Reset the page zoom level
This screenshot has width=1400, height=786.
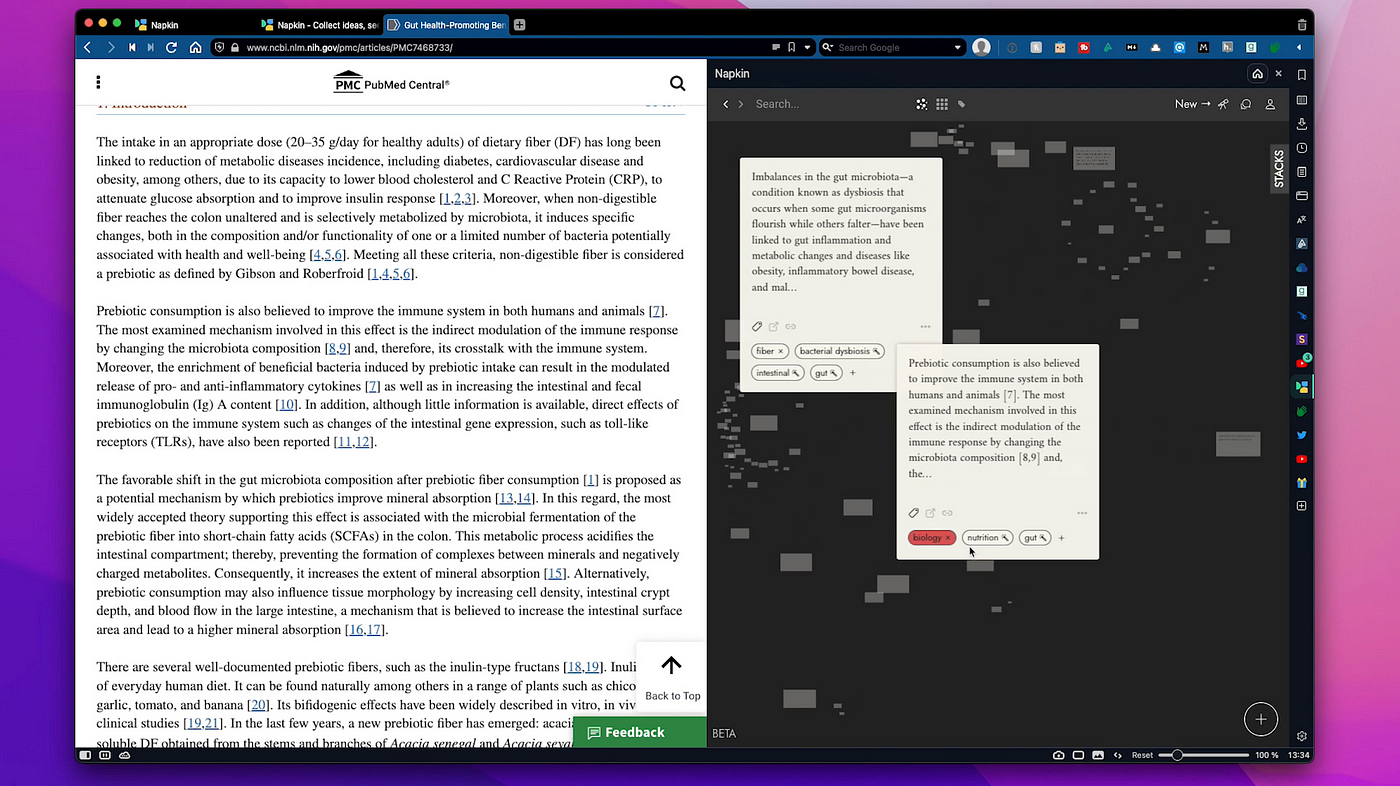pos(1142,755)
